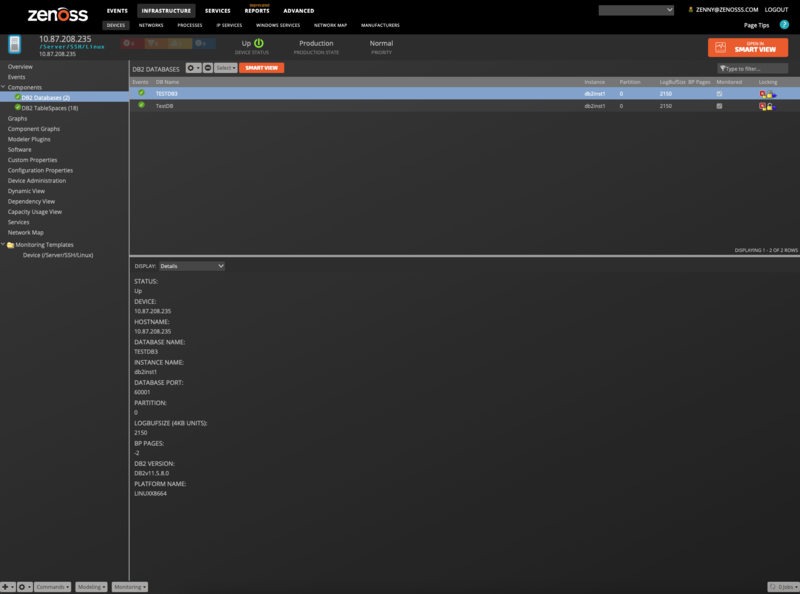The height and width of the screenshot is (594, 800).
Task: Open the 0 Jobs button
Action: [x=783, y=587]
